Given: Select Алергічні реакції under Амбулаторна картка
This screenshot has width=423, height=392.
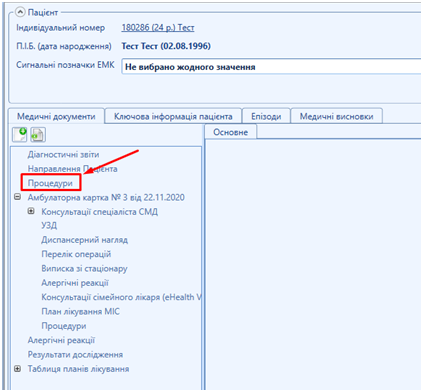Looking at the screenshot, I should (75, 283).
